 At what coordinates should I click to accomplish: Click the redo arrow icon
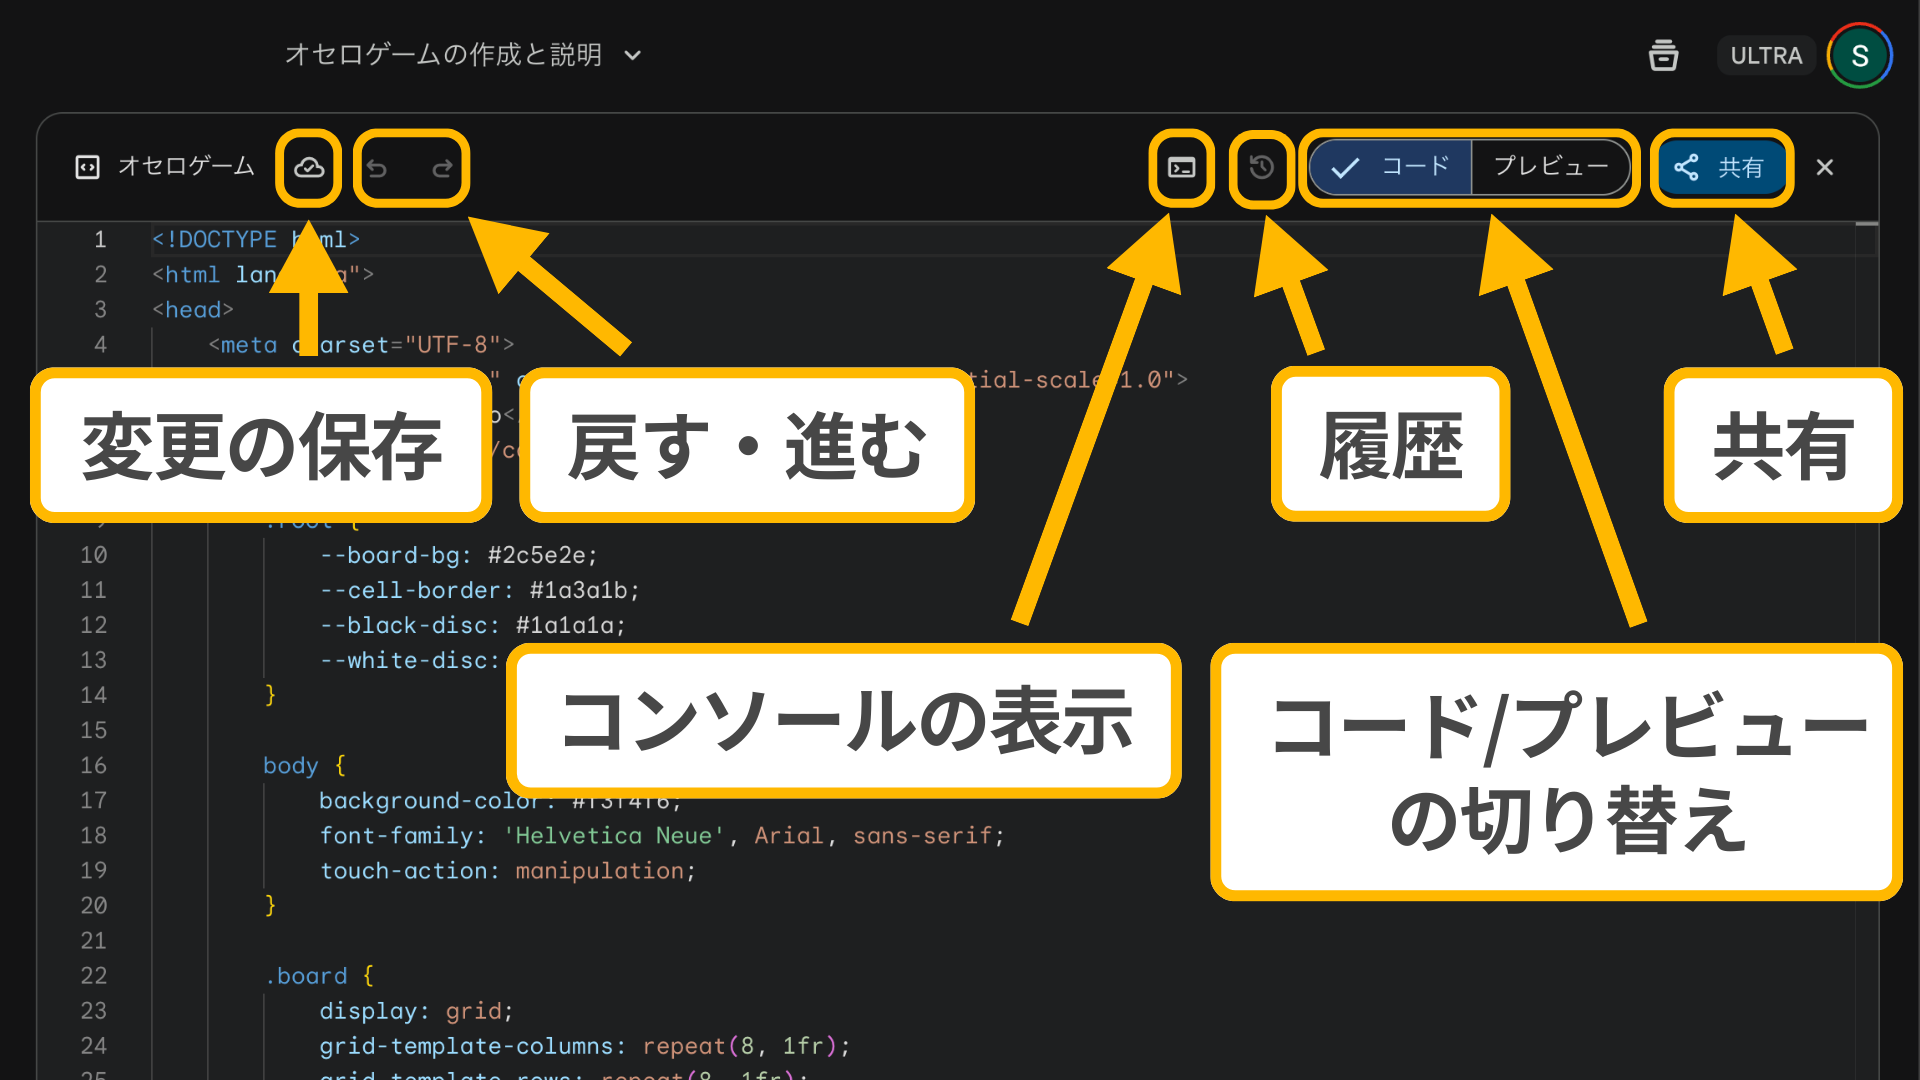tap(443, 168)
